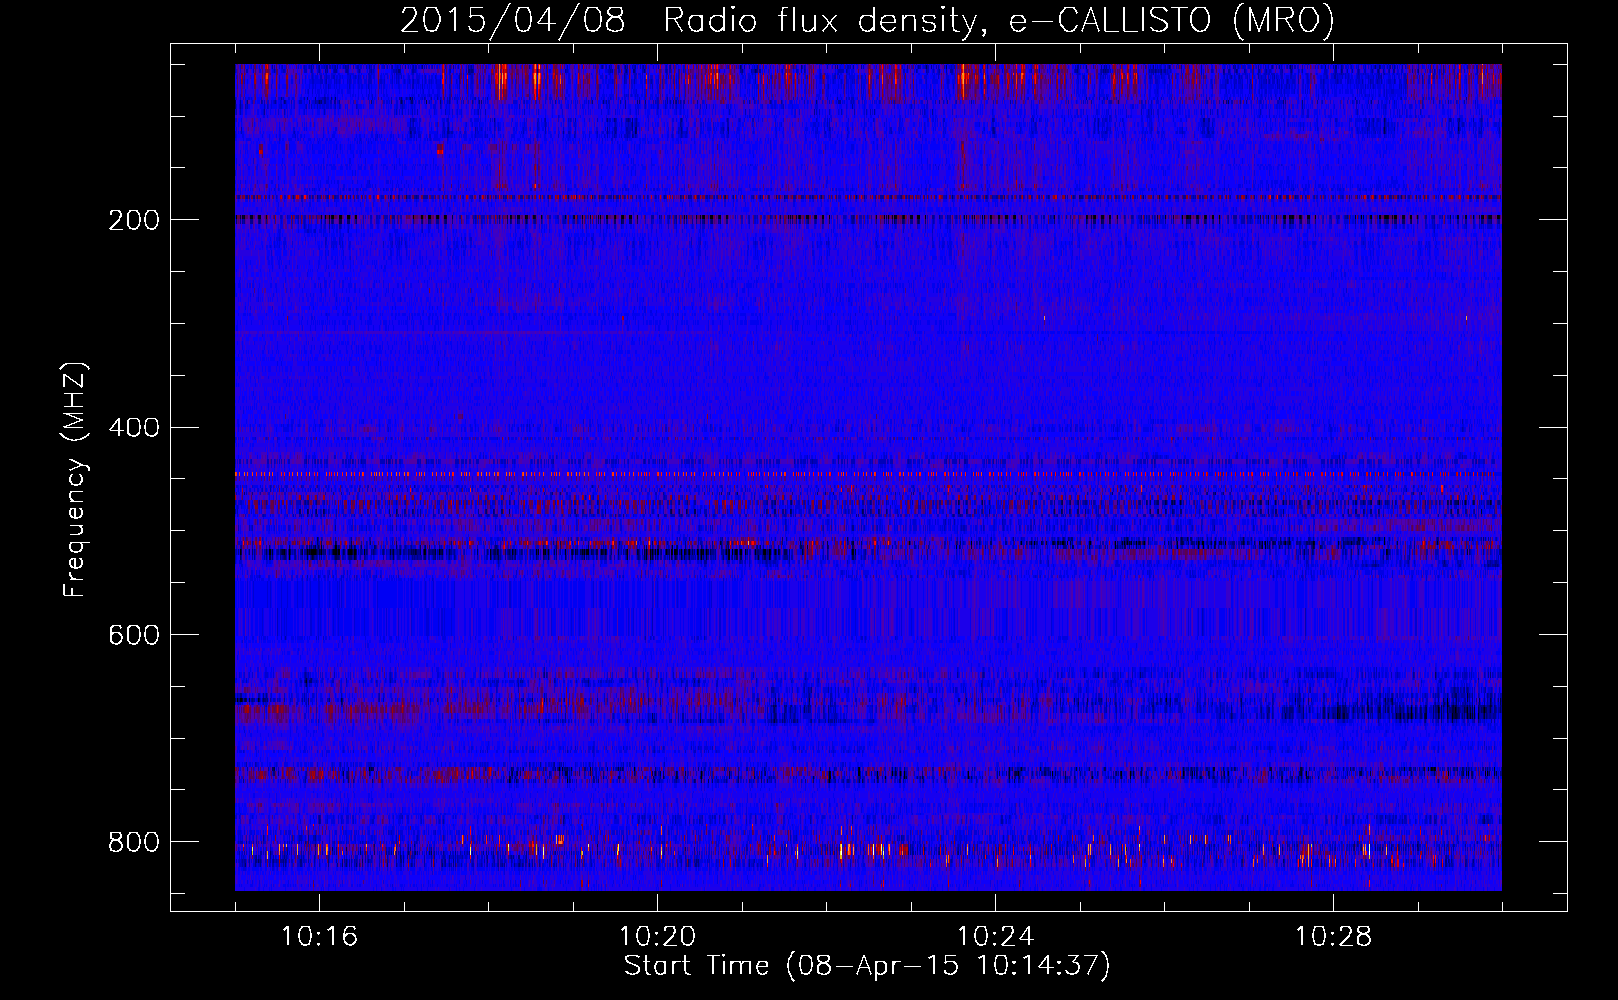Viewport: 1618px width, 1000px height.
Task: Click the 10:16 time tick label
Action: point(319,937)
